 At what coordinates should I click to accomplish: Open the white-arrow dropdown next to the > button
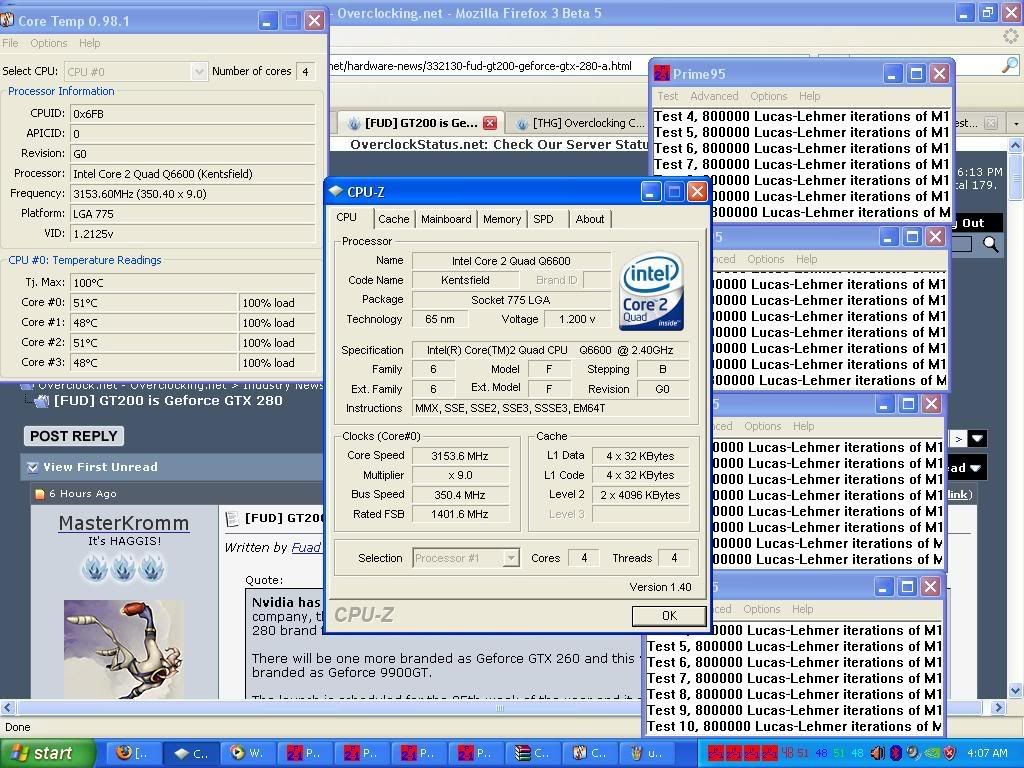pyautogui.click(x=977, y=439)
